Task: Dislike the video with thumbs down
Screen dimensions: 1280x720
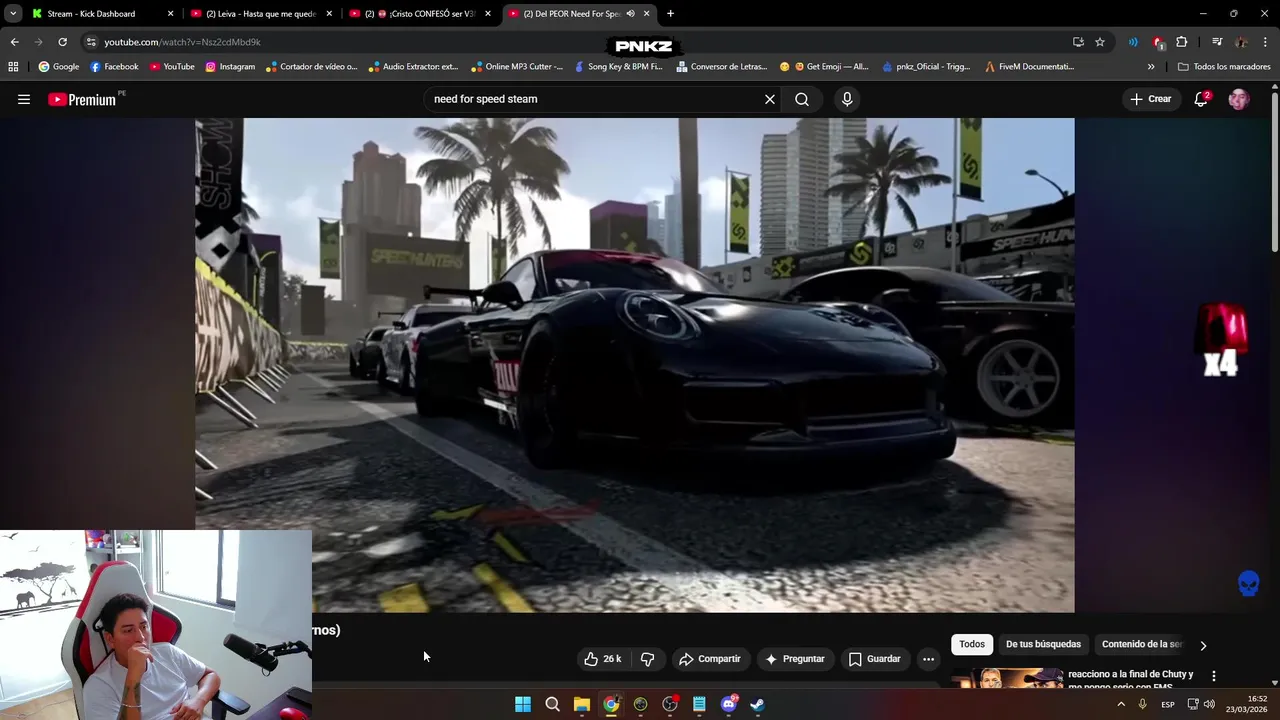Action: 647,659
